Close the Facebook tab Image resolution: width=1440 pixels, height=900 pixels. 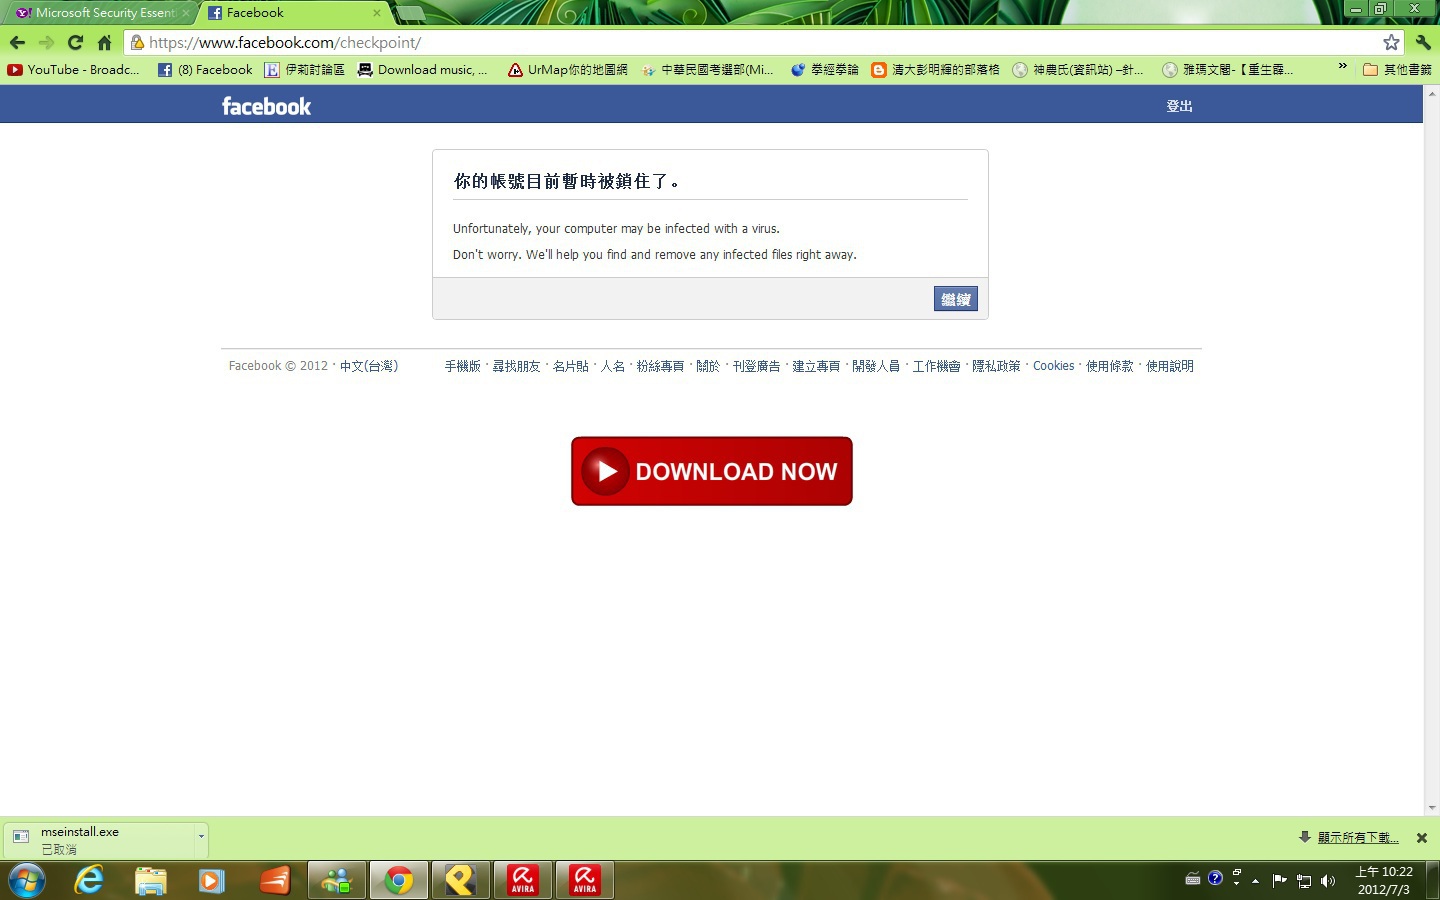(x=377, y=13)
